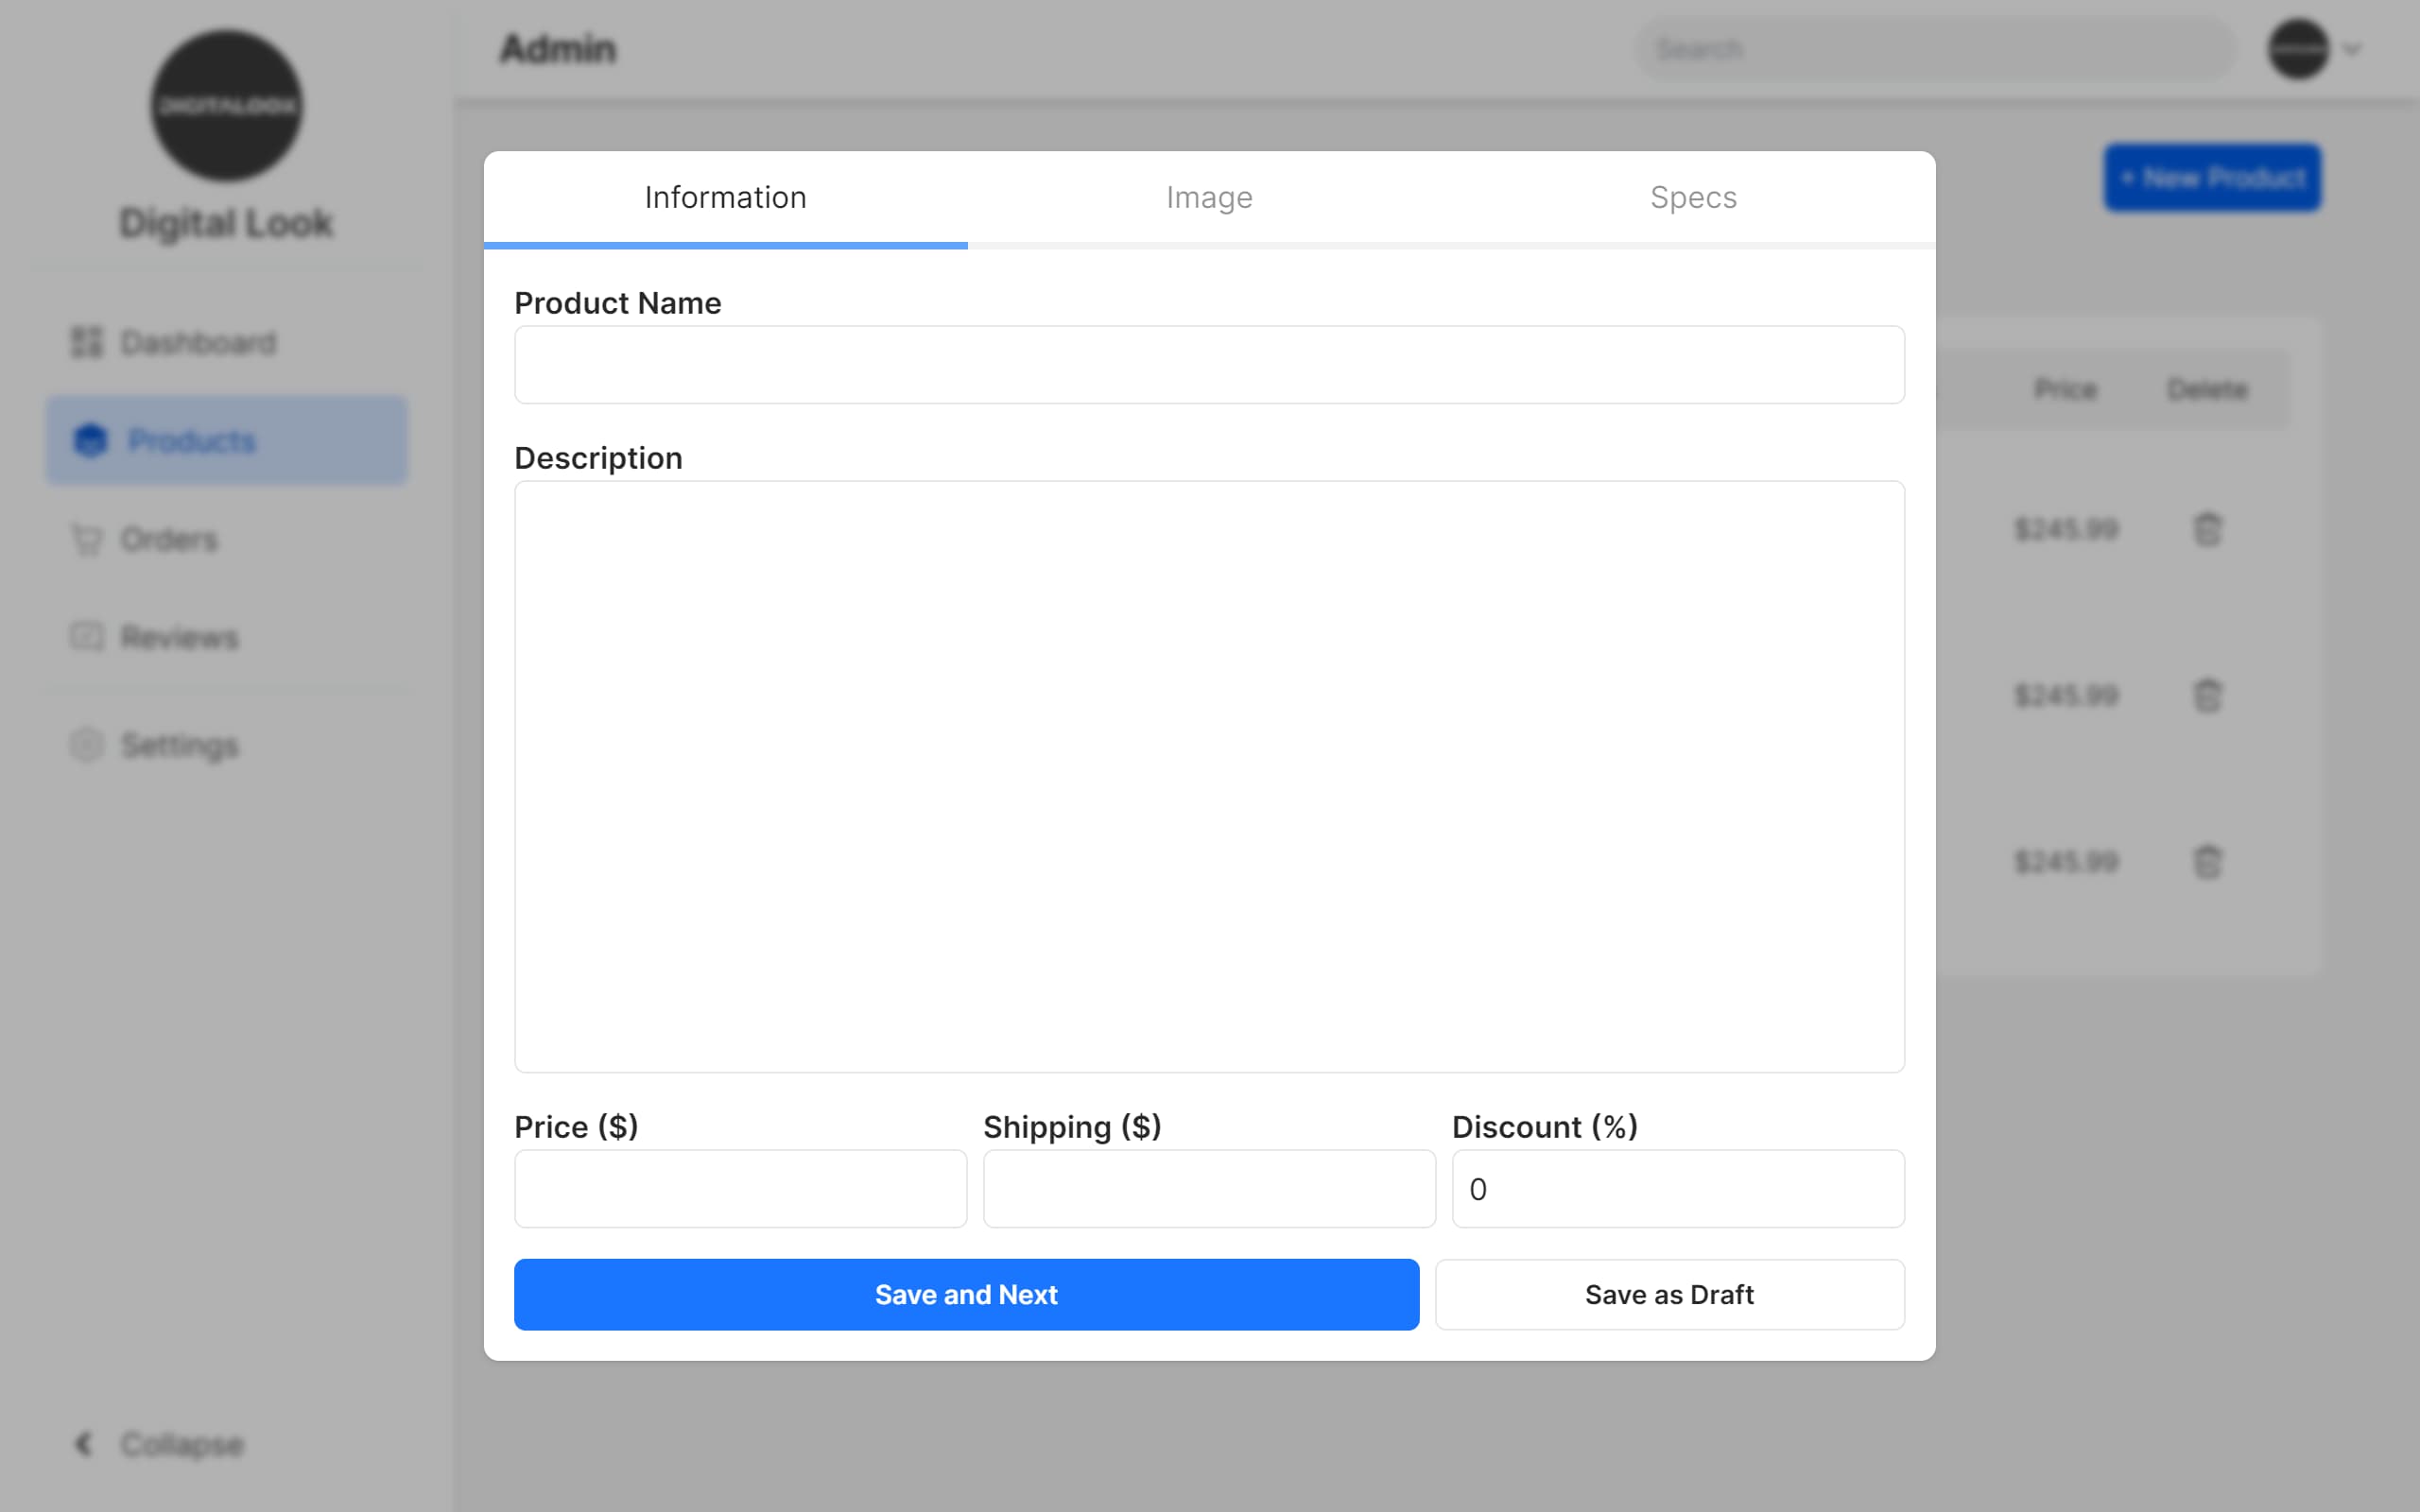
Task: Collapse the sidebar with the chevron
Action: click(84, 1443)
